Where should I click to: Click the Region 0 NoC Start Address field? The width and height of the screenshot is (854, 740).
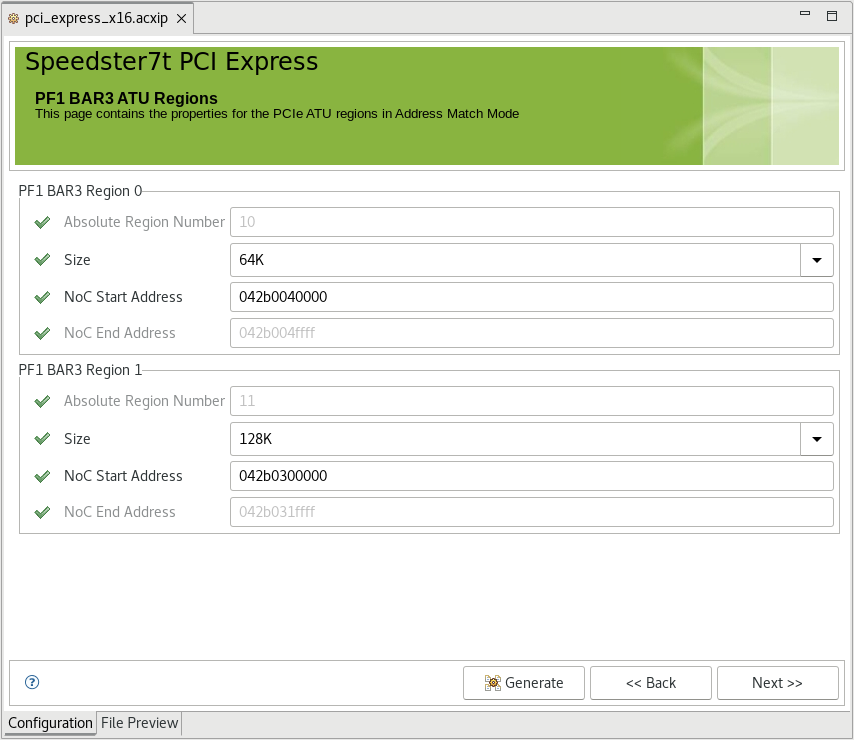(x=531, y=297)
